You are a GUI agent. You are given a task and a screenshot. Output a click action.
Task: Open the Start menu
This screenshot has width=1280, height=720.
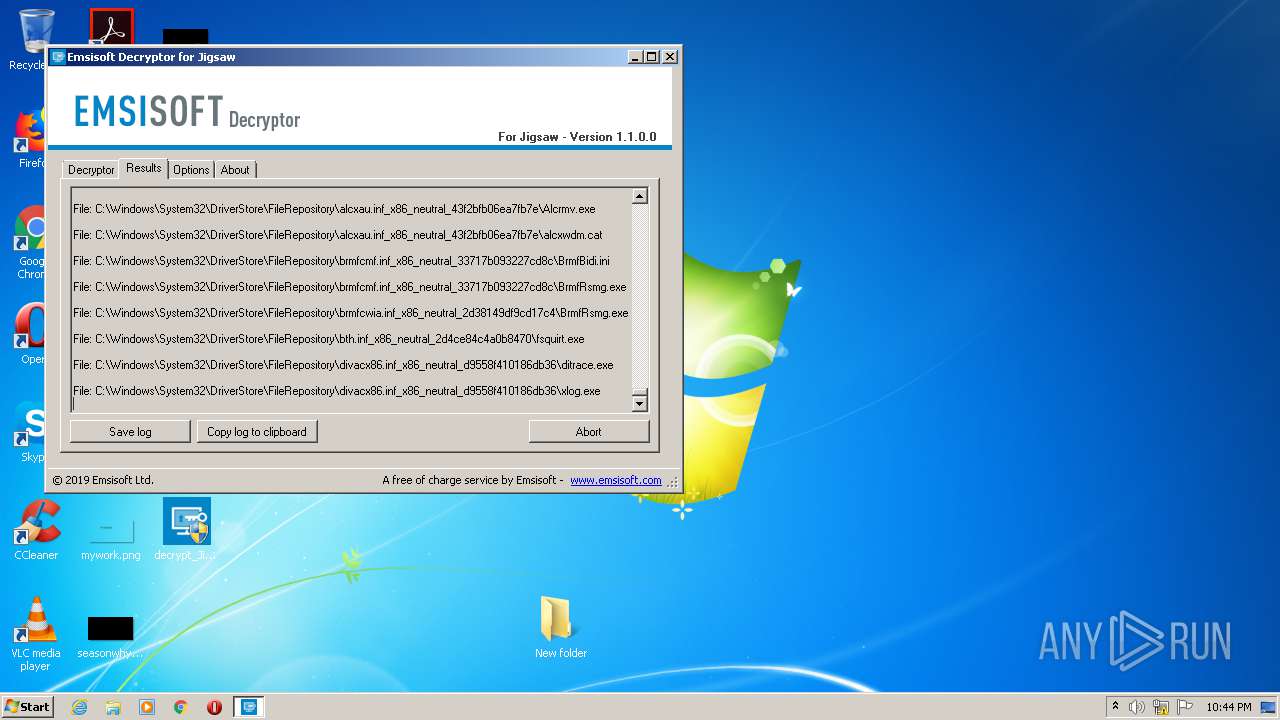(x=27, y=706)
